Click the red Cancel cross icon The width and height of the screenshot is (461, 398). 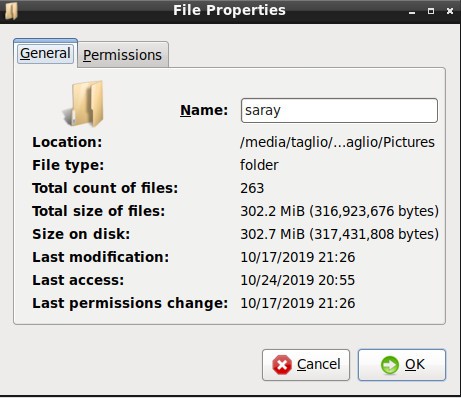pyautogui.click(x=282, y=365)
